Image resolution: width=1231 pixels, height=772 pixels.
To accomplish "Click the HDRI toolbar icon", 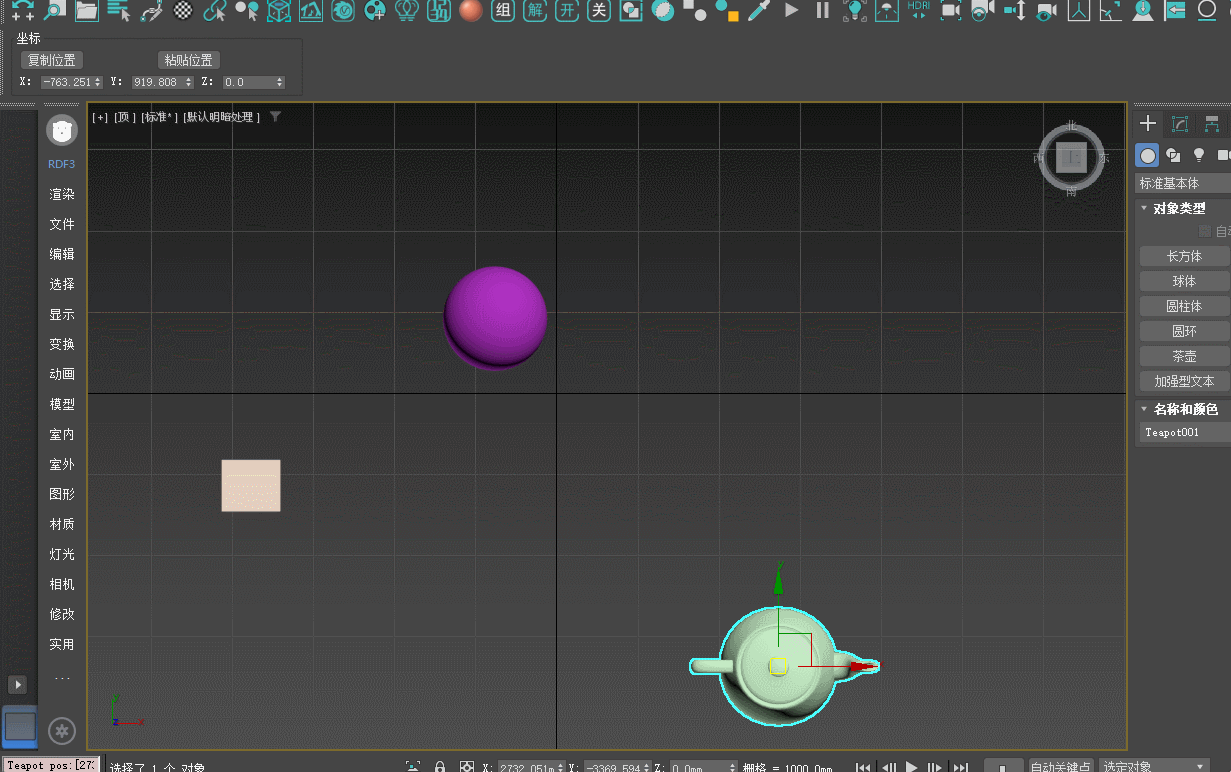I will pyautogui.click(x=918, y=11).
